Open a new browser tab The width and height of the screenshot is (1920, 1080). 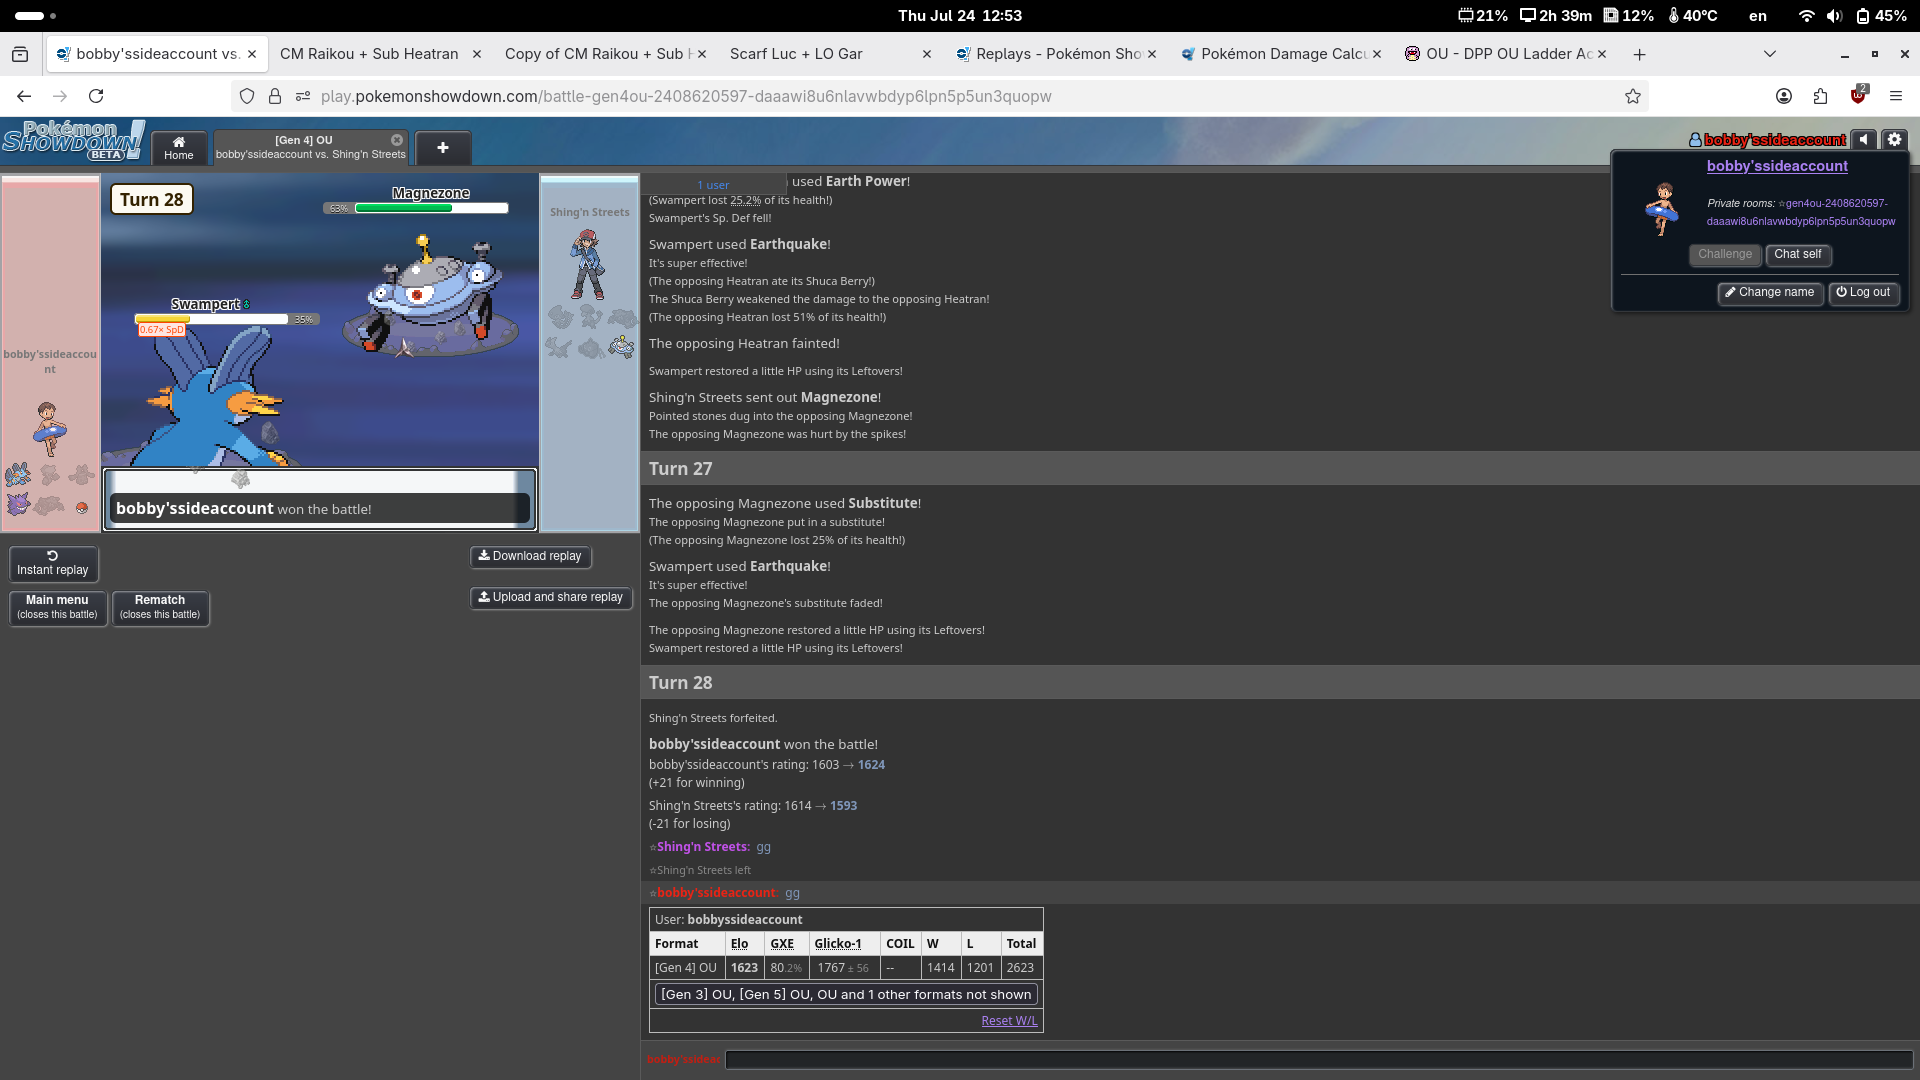tap(1639, 54)
